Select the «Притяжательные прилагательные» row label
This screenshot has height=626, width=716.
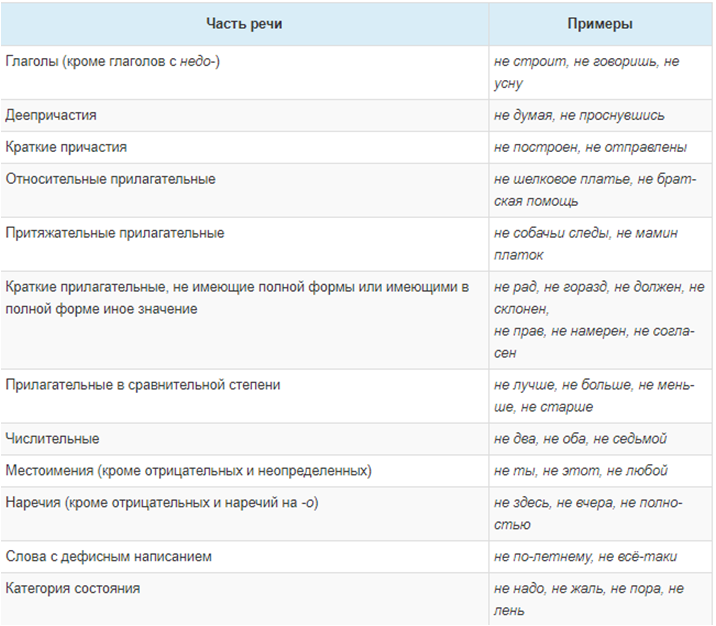pos(114,234)
